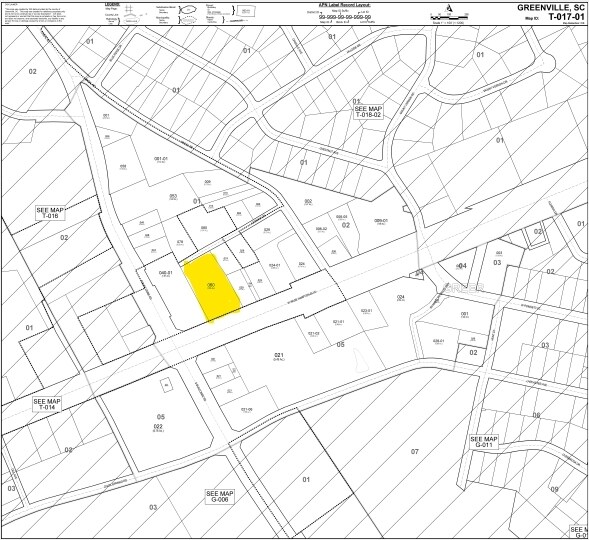The width and height of the screenshot is (589, 540).
Task: Select parcel label "009-01"
Action: [x=381, y=220]
